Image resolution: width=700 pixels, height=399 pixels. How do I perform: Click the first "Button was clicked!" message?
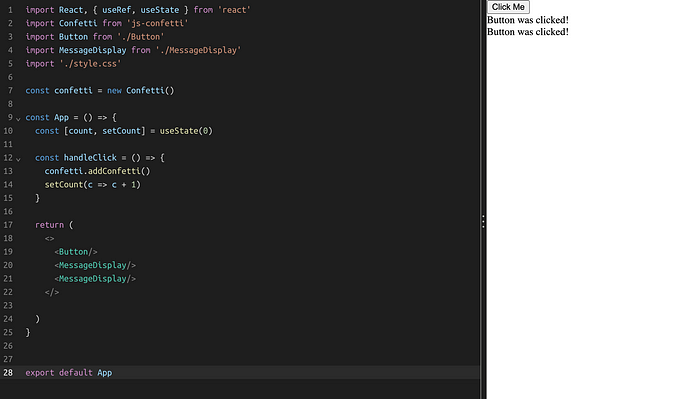point(528,20)
